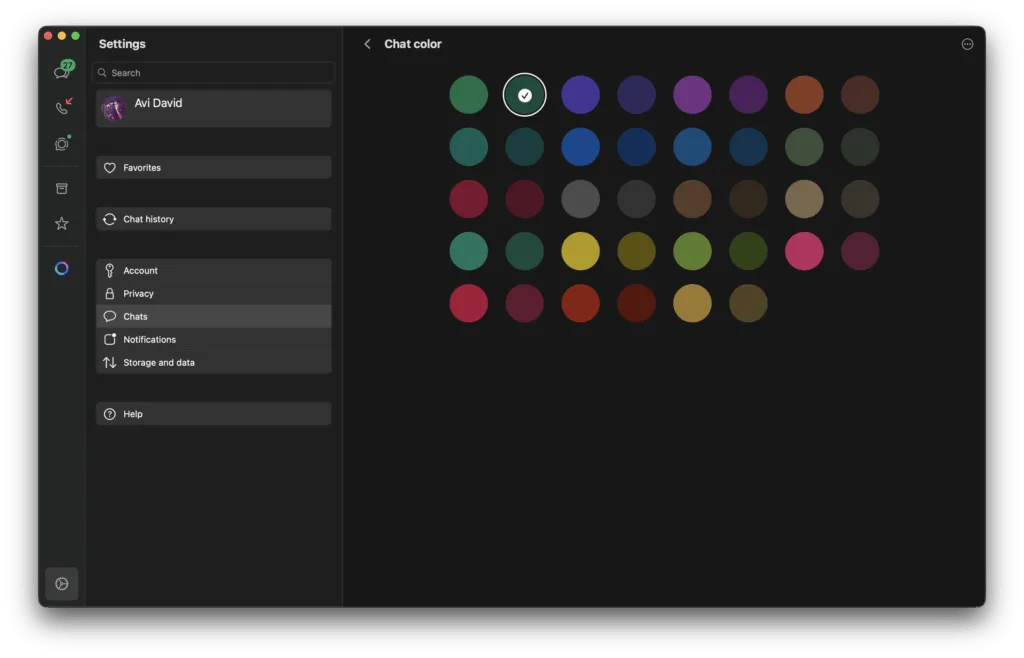Click the Help question mark icon
1024x658 pixels.
click(110, 414)
